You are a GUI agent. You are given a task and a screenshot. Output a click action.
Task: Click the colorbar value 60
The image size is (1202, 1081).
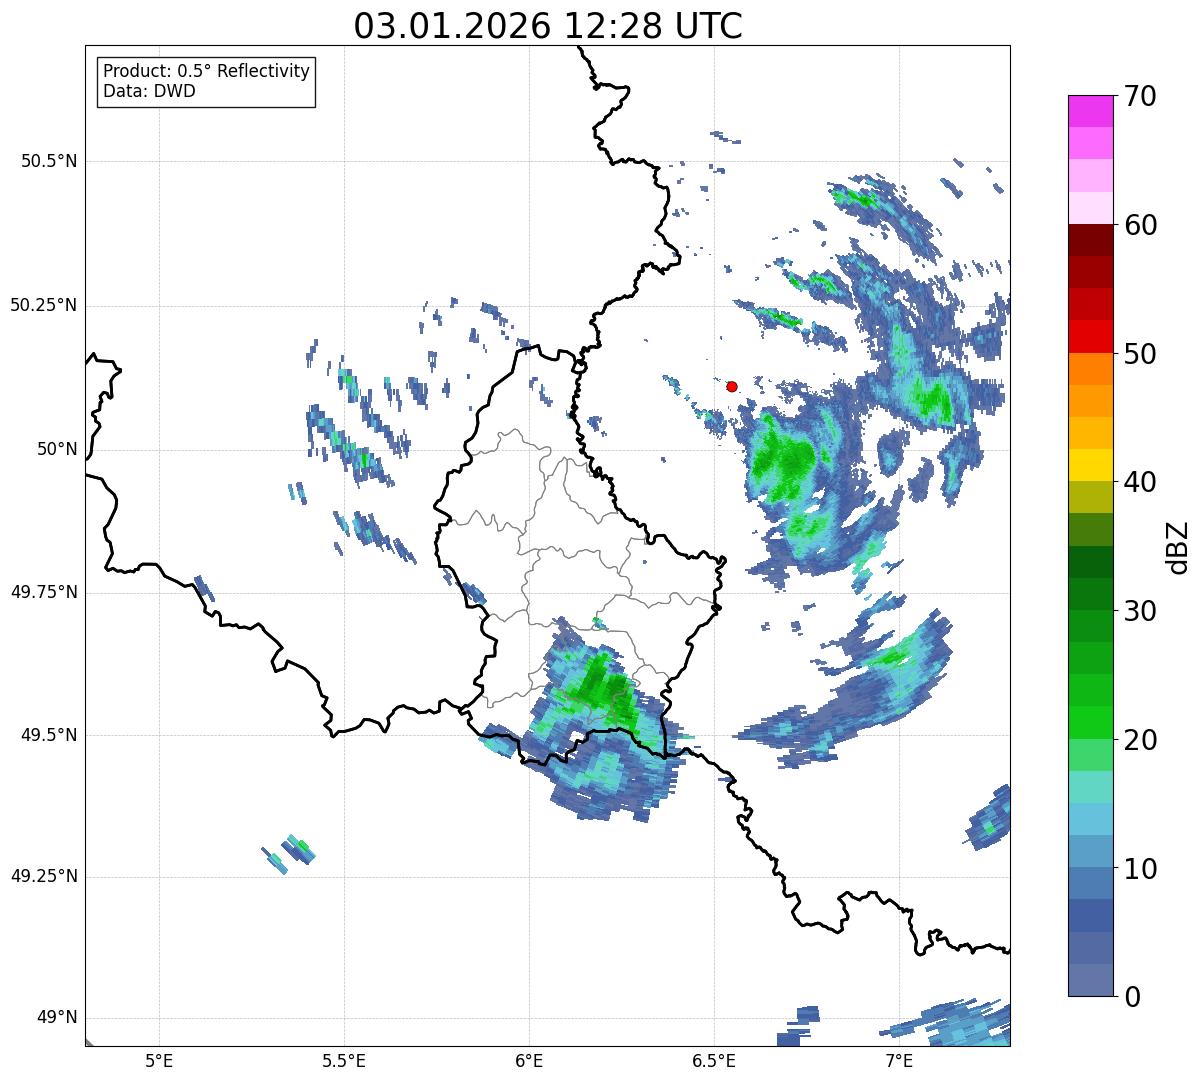pyautogui.click(x=1140, y=225)
